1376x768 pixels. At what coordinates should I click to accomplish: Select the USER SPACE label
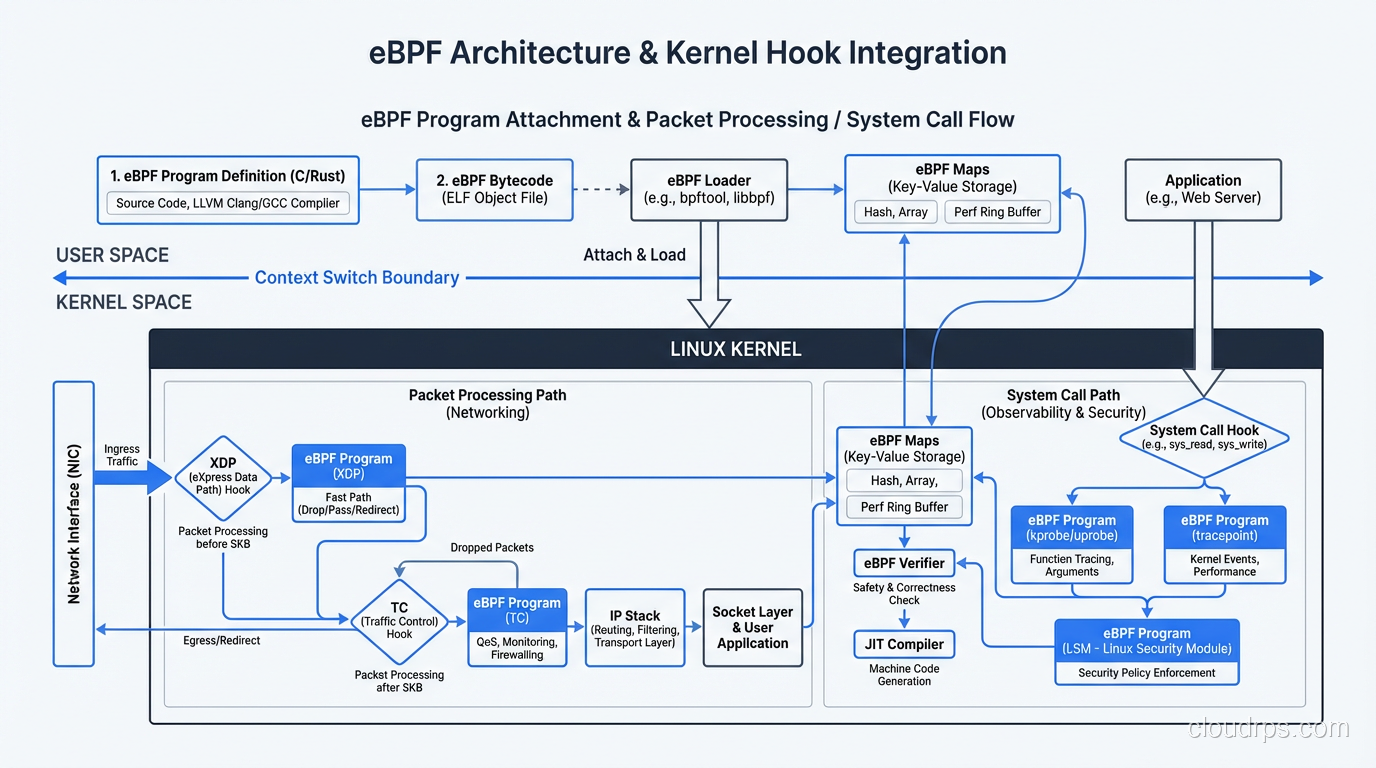[x=112, y=255]
